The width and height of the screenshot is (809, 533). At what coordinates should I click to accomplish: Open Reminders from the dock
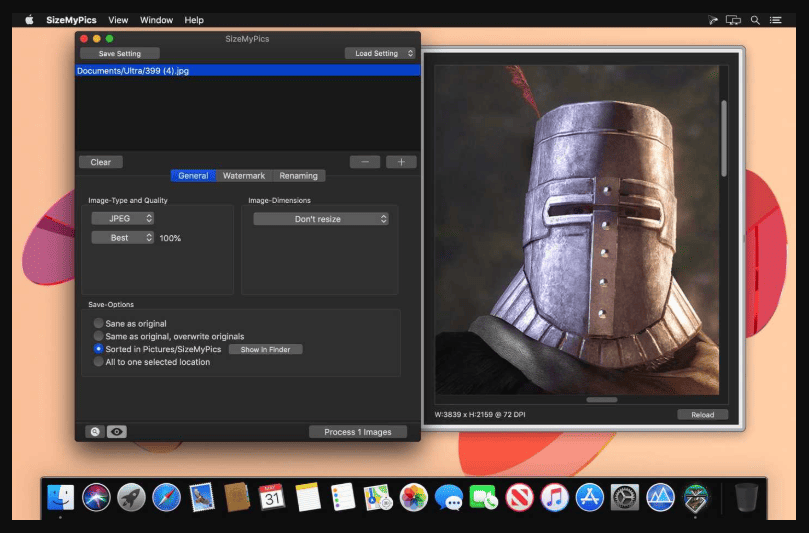[x=343, y=497]
